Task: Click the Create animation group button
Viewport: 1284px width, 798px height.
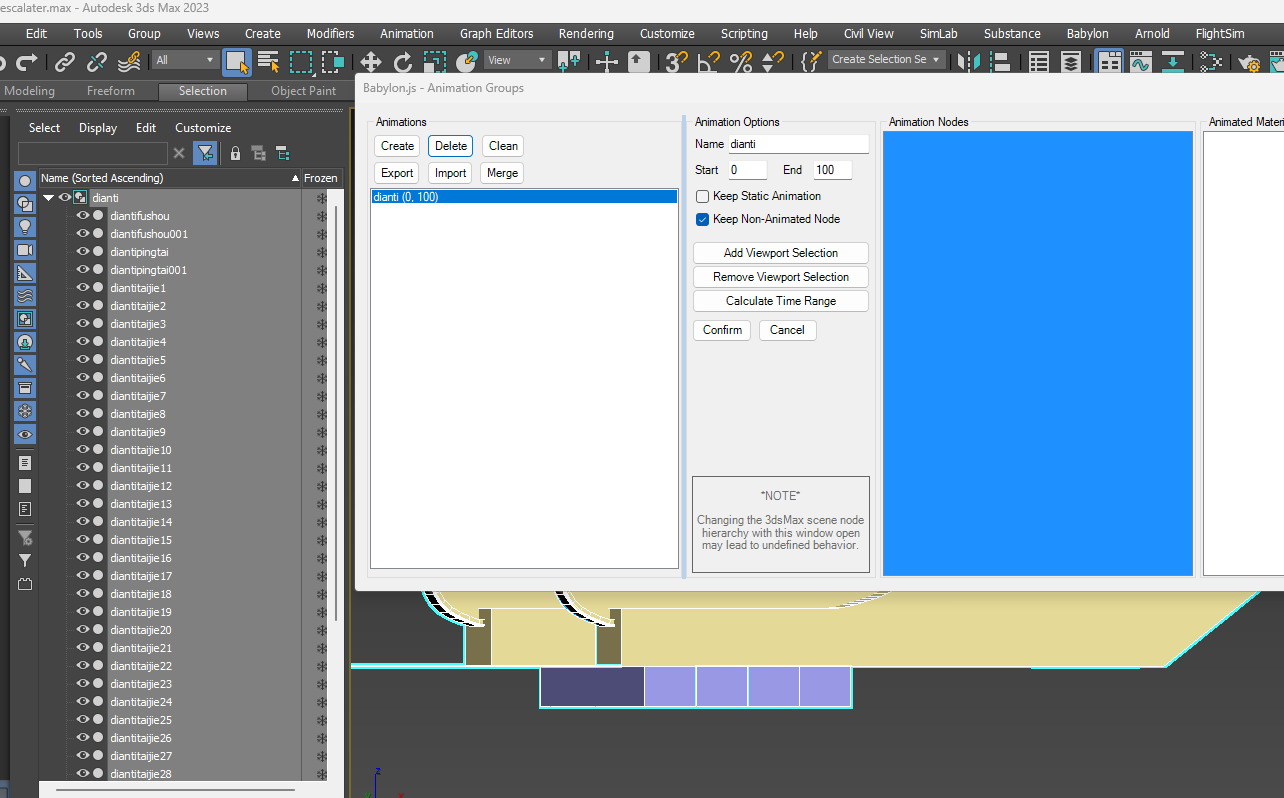Action: (x=397, y=146)
